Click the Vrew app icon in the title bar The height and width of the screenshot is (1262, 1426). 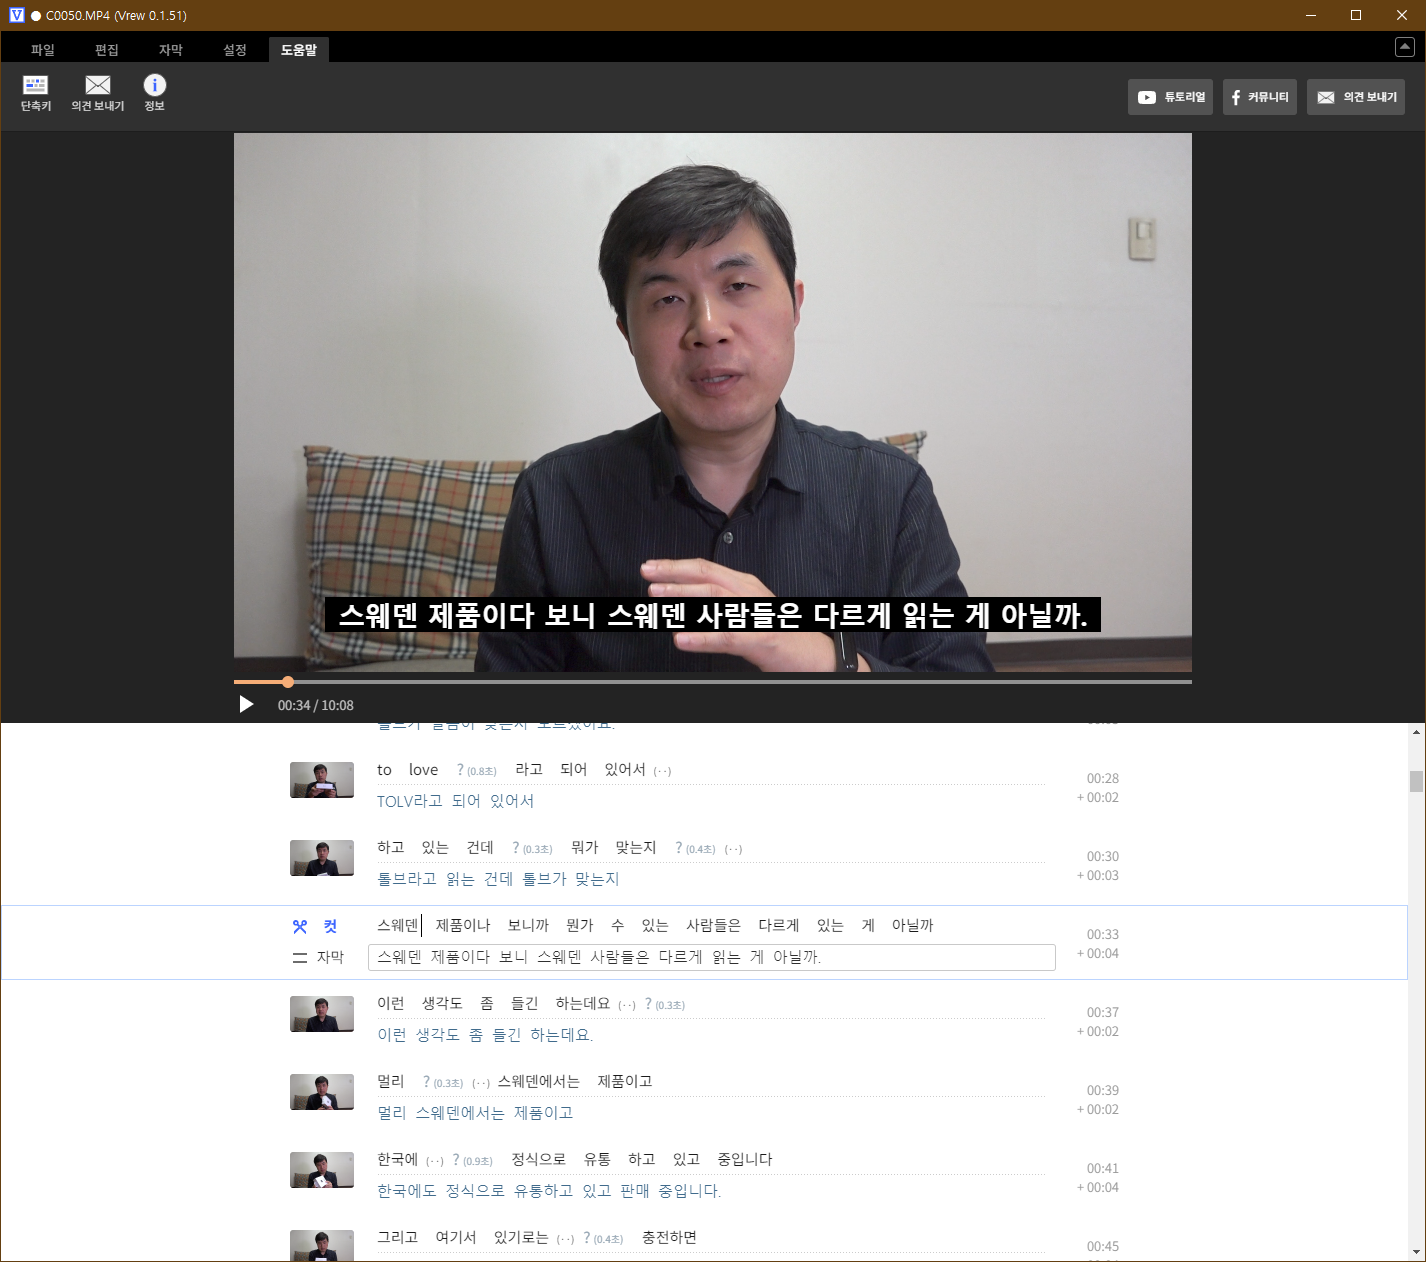pyautogui.click(x=16, y=15)
